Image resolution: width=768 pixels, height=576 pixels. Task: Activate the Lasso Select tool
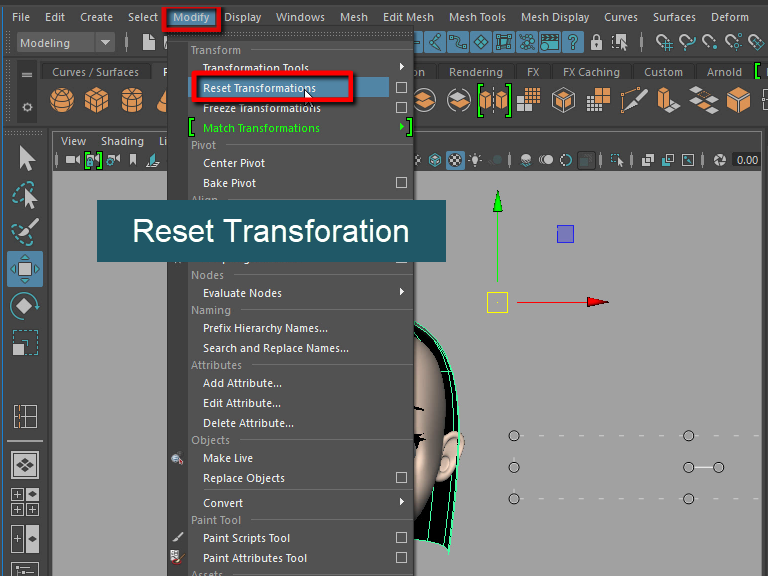coord(25,196)
